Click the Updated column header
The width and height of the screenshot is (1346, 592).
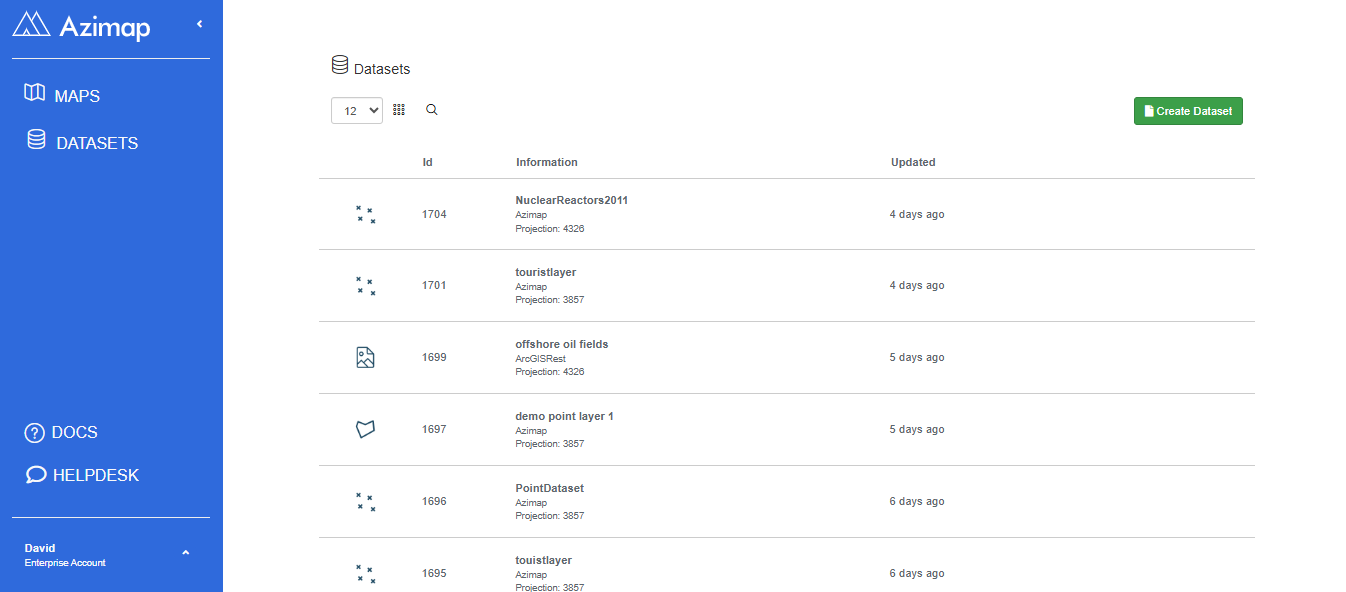coord(913,162)
